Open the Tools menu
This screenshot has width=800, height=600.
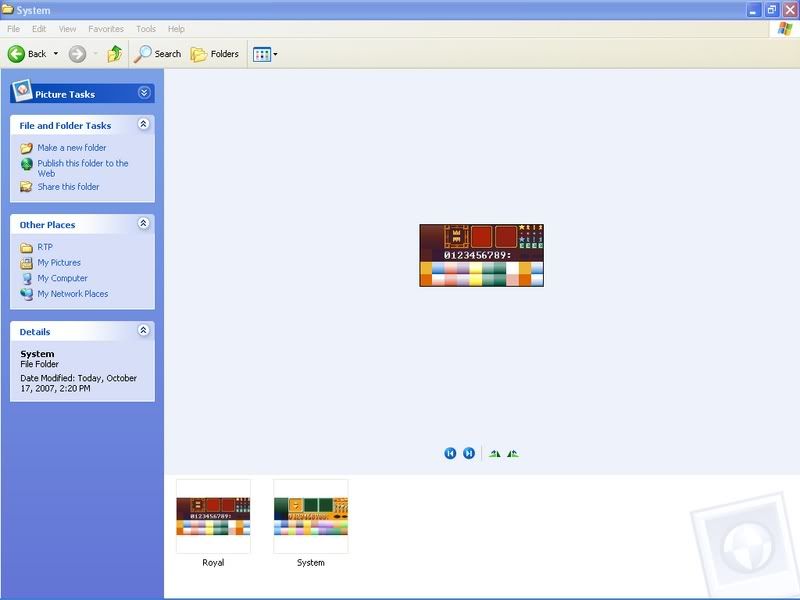click(x=146, y=29)
